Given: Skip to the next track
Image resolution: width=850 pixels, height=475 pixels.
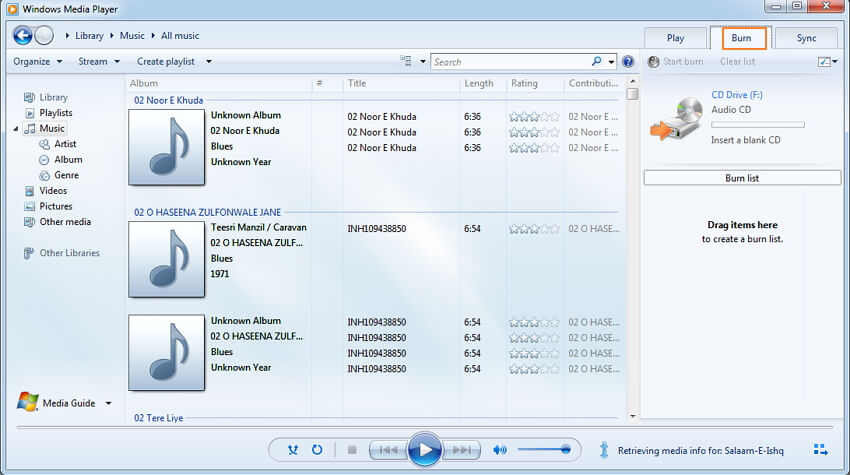Looking at the screenshot, I should point(461,450).
